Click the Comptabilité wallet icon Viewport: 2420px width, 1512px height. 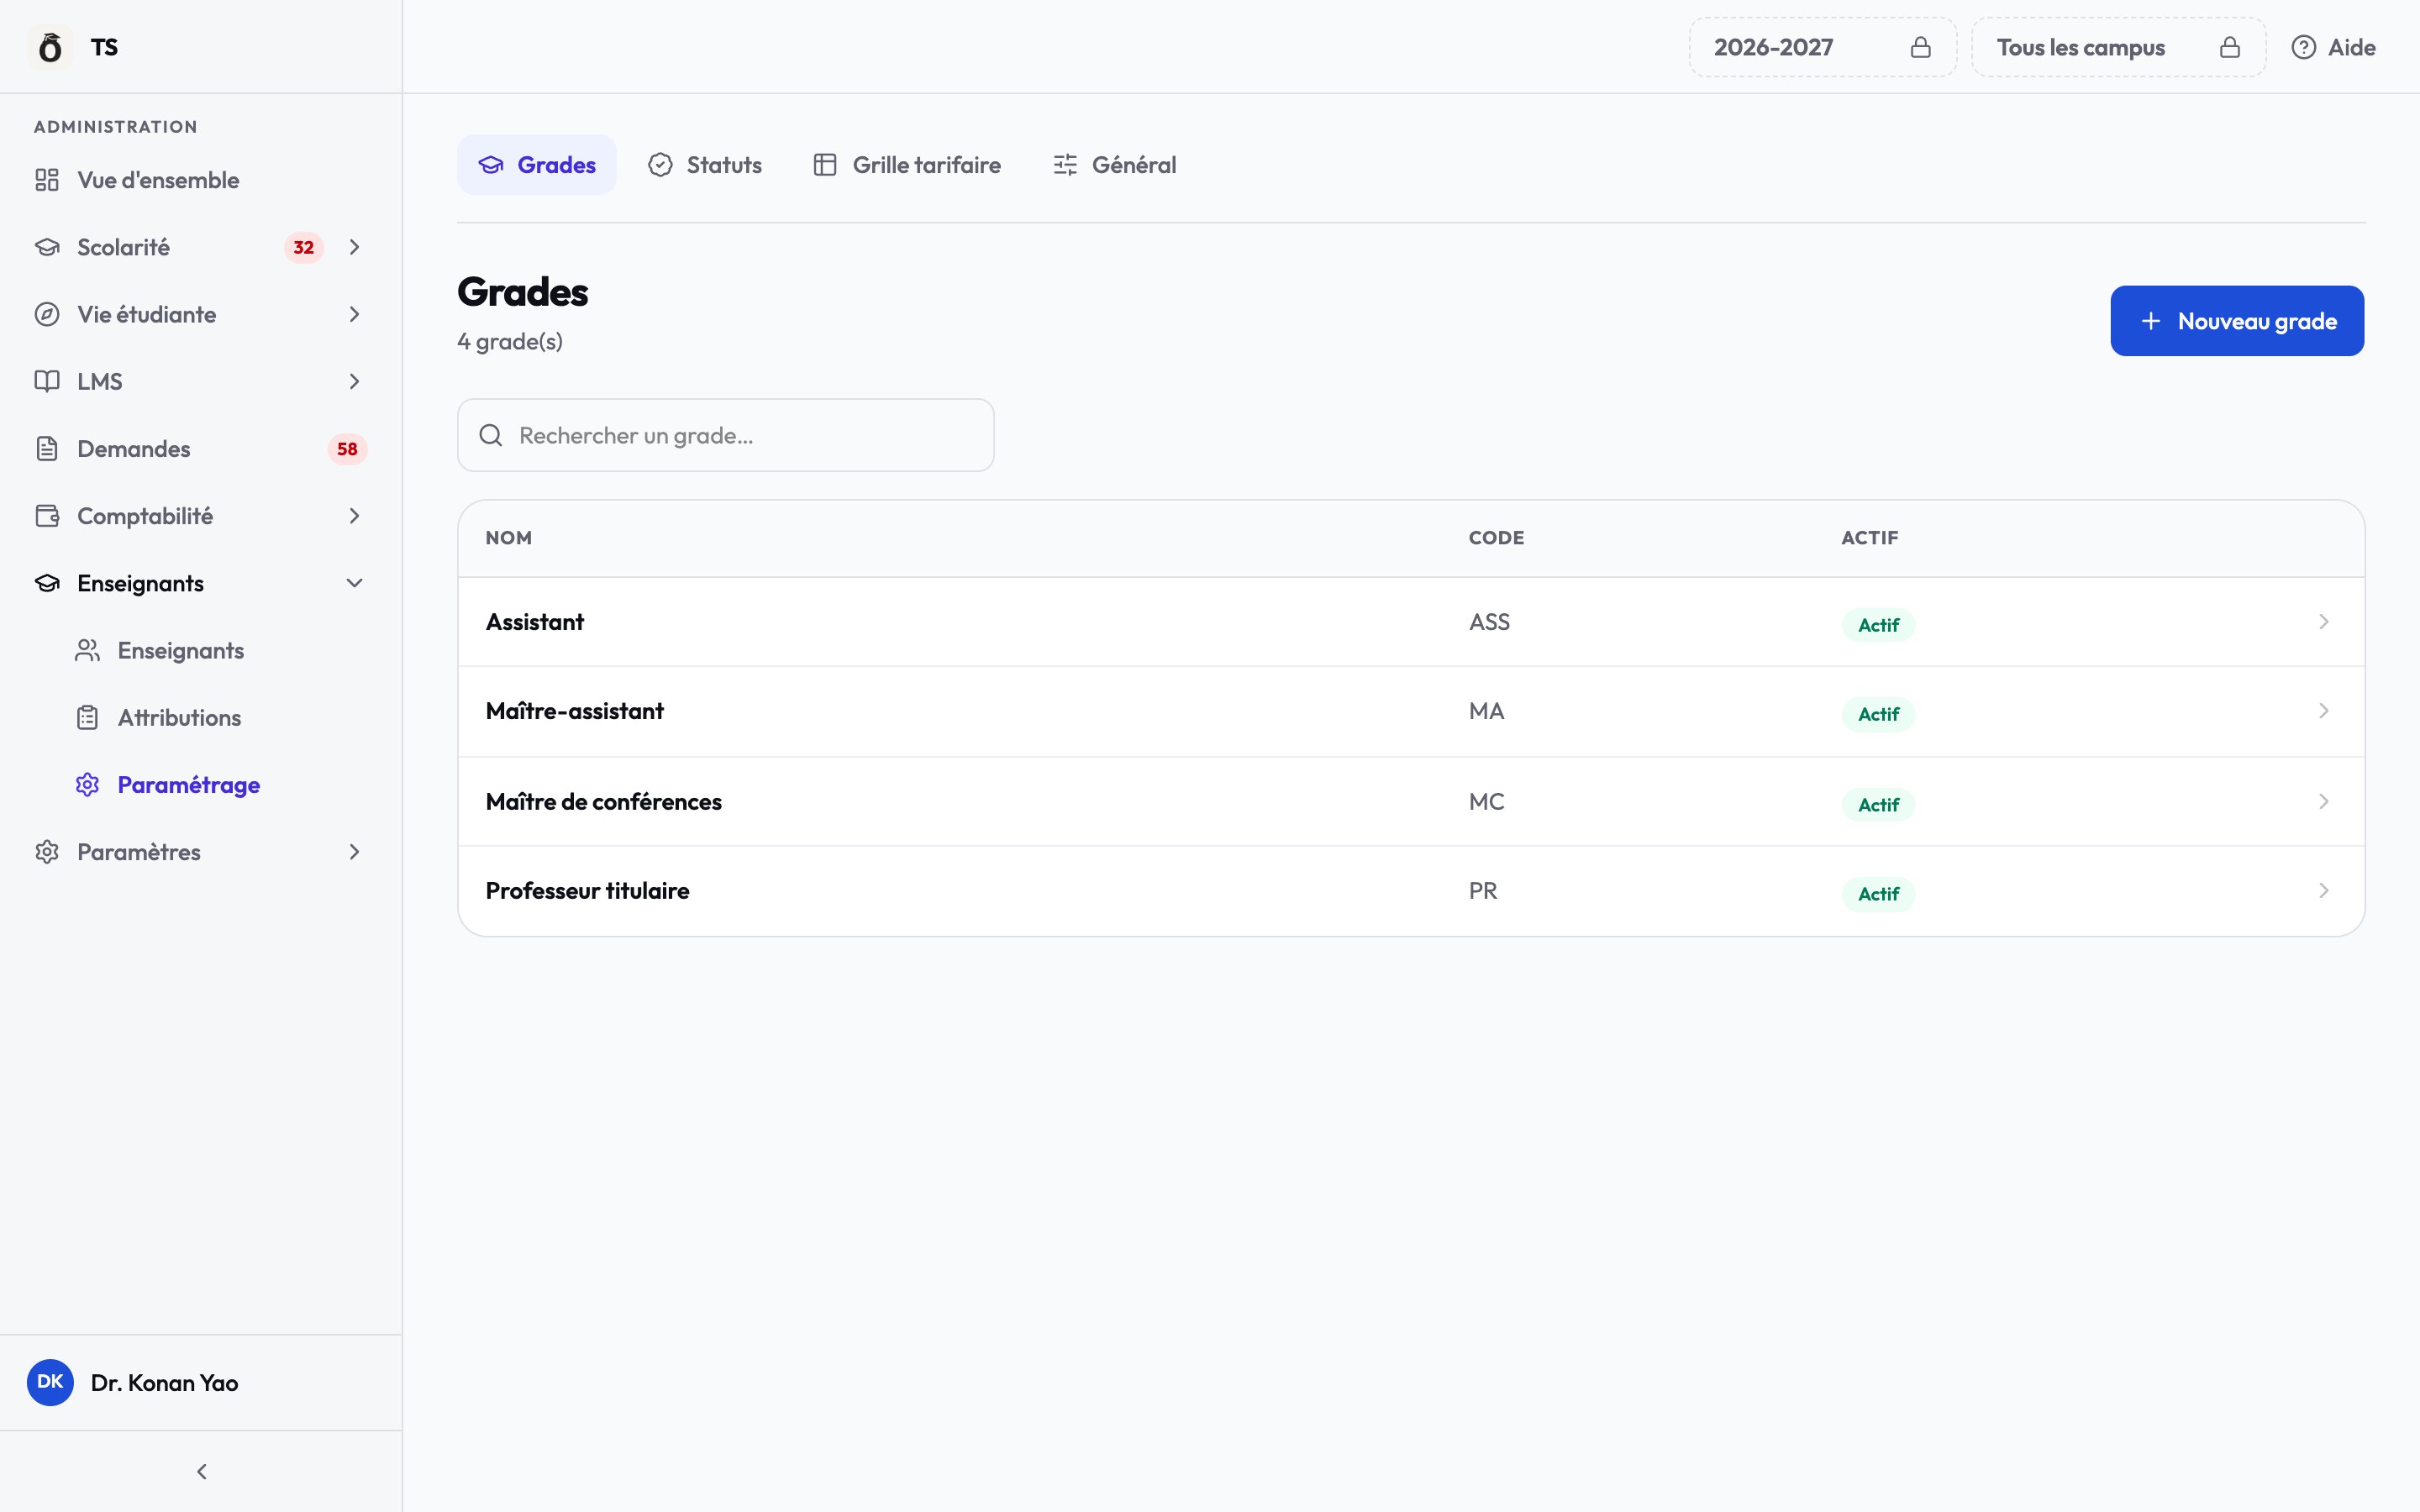(47, 516)
